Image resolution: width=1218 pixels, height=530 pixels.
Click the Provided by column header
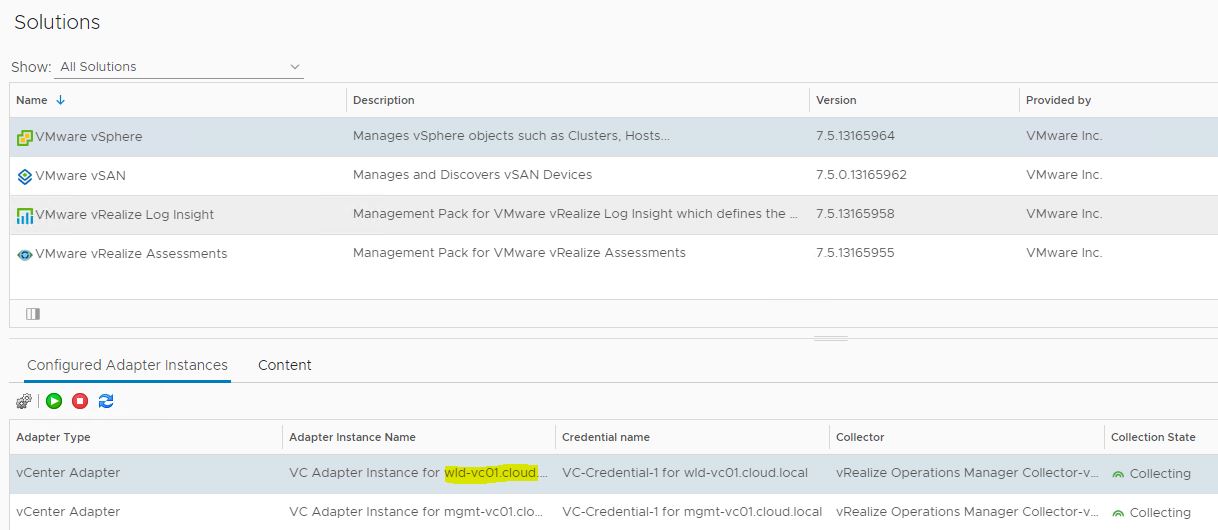[x=1058, y=100]
